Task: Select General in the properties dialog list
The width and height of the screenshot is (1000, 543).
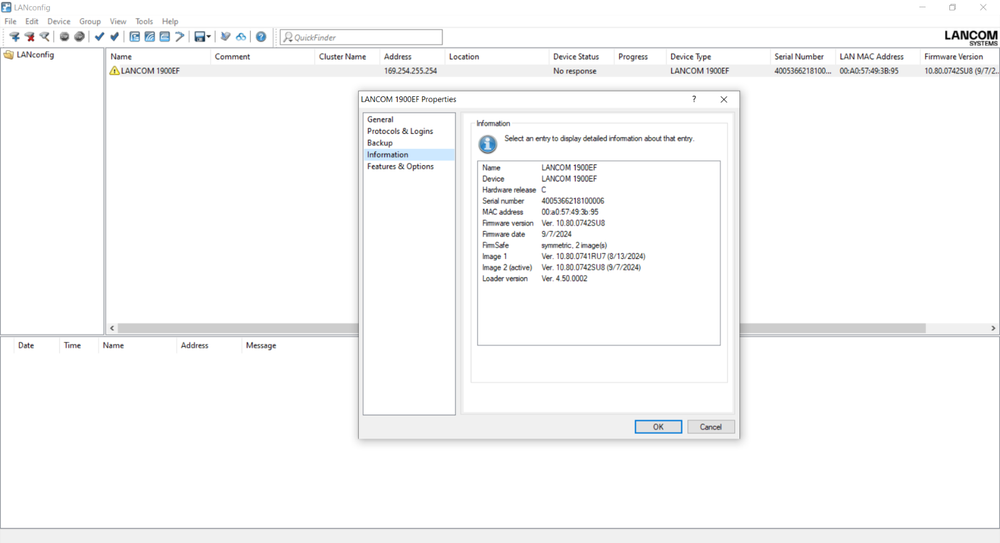Action: [x=409, y=119]
